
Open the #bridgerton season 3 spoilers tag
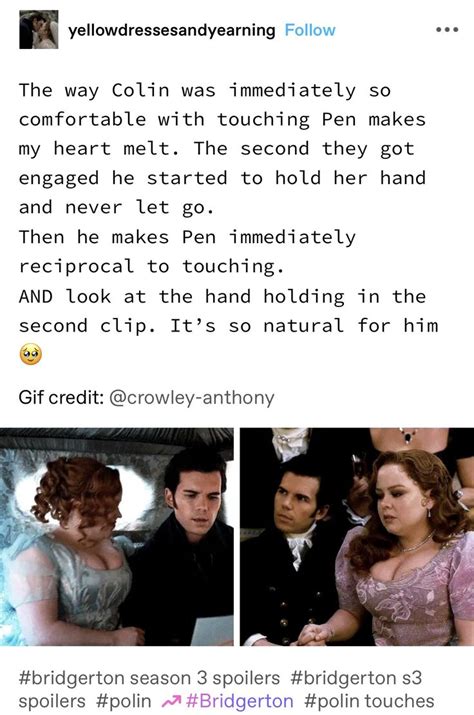click(149, 678)
